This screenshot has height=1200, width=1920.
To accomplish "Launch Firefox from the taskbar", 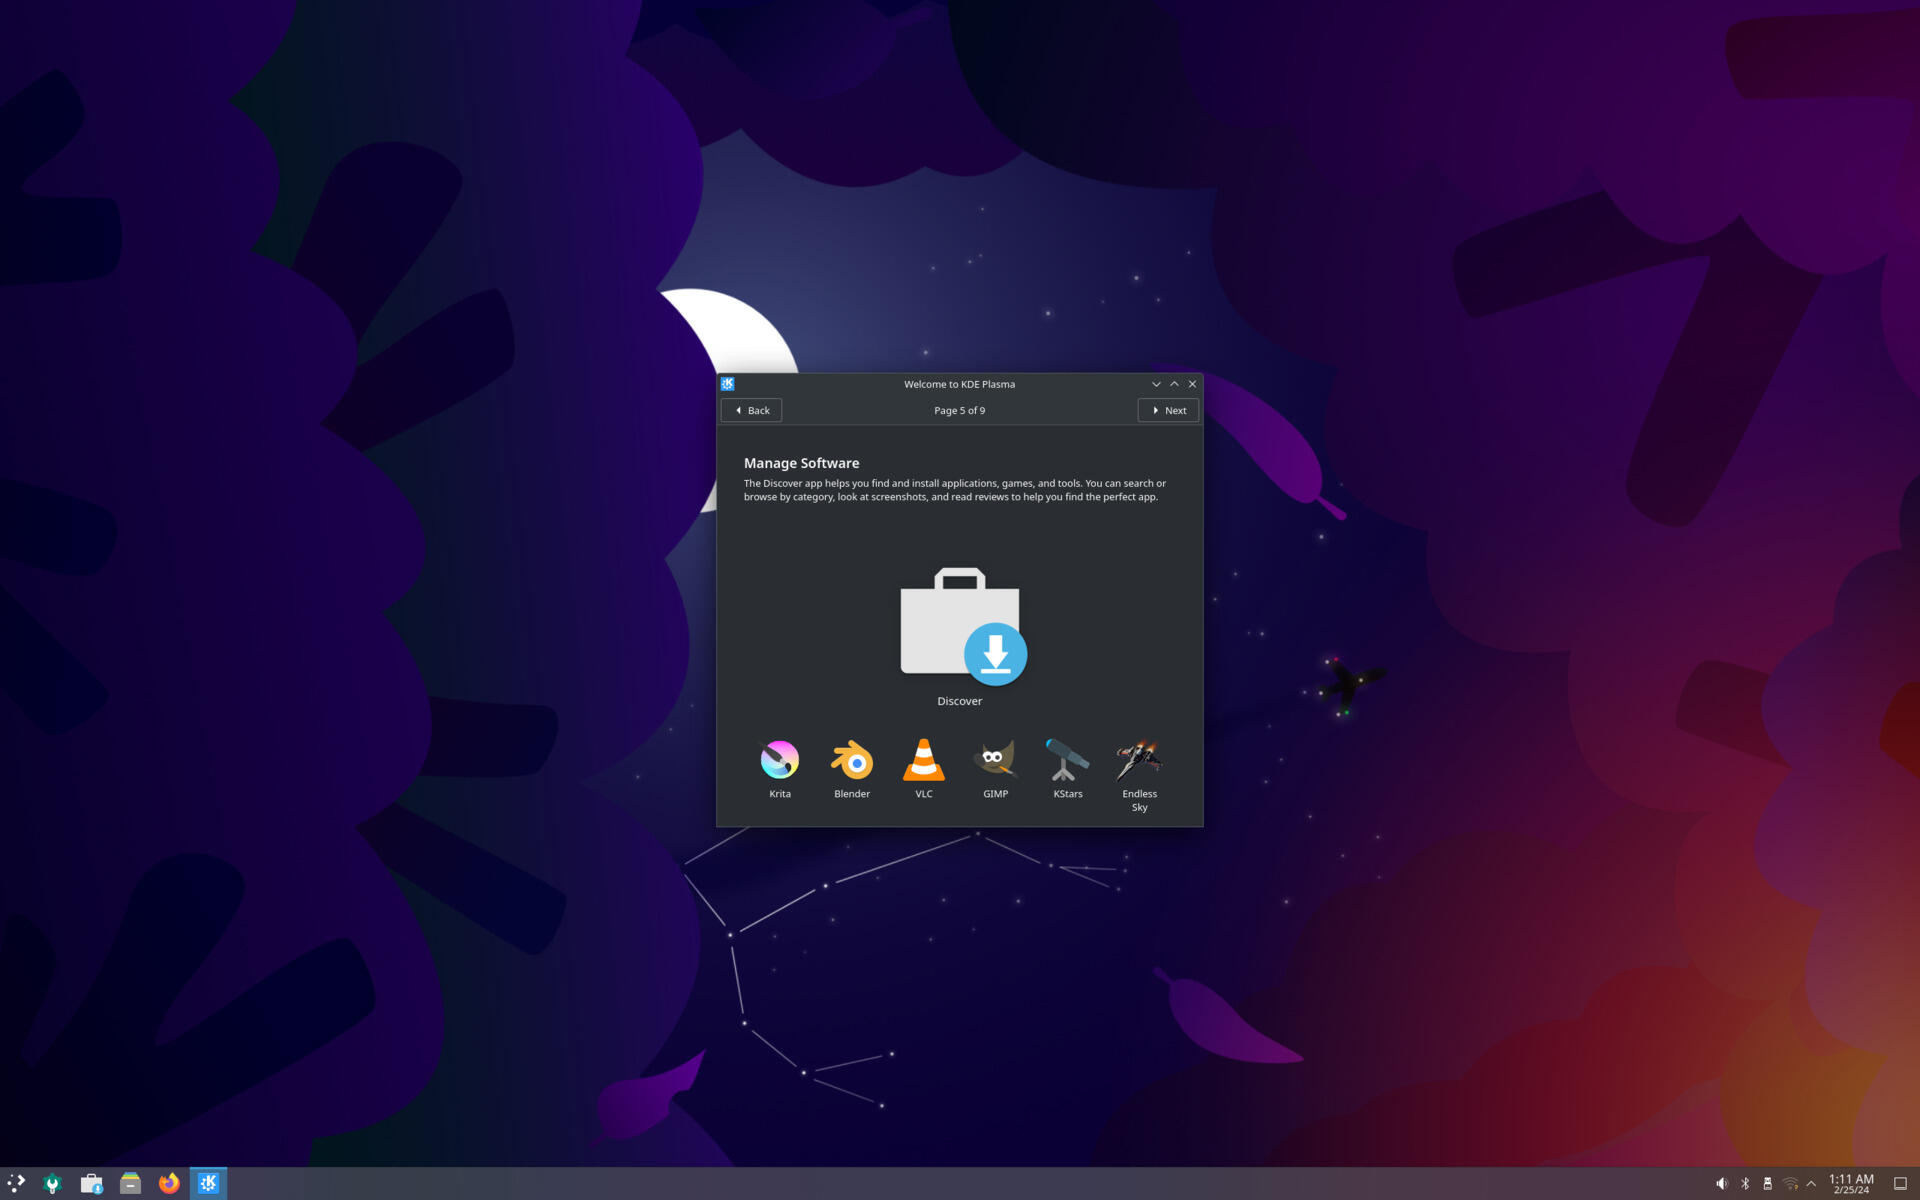I will tap(169, 1183).
